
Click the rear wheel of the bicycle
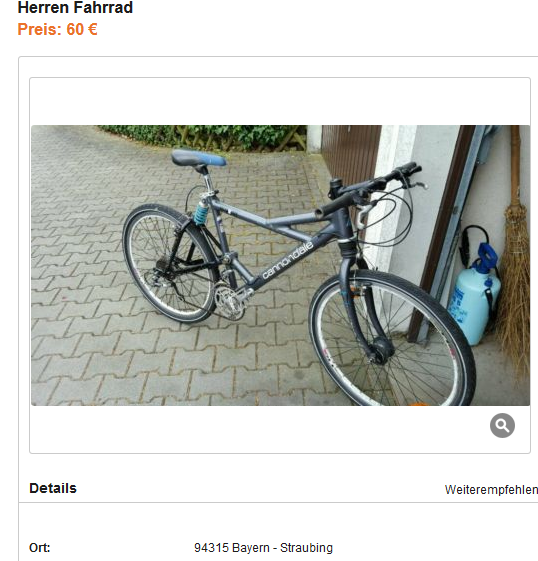169,263
